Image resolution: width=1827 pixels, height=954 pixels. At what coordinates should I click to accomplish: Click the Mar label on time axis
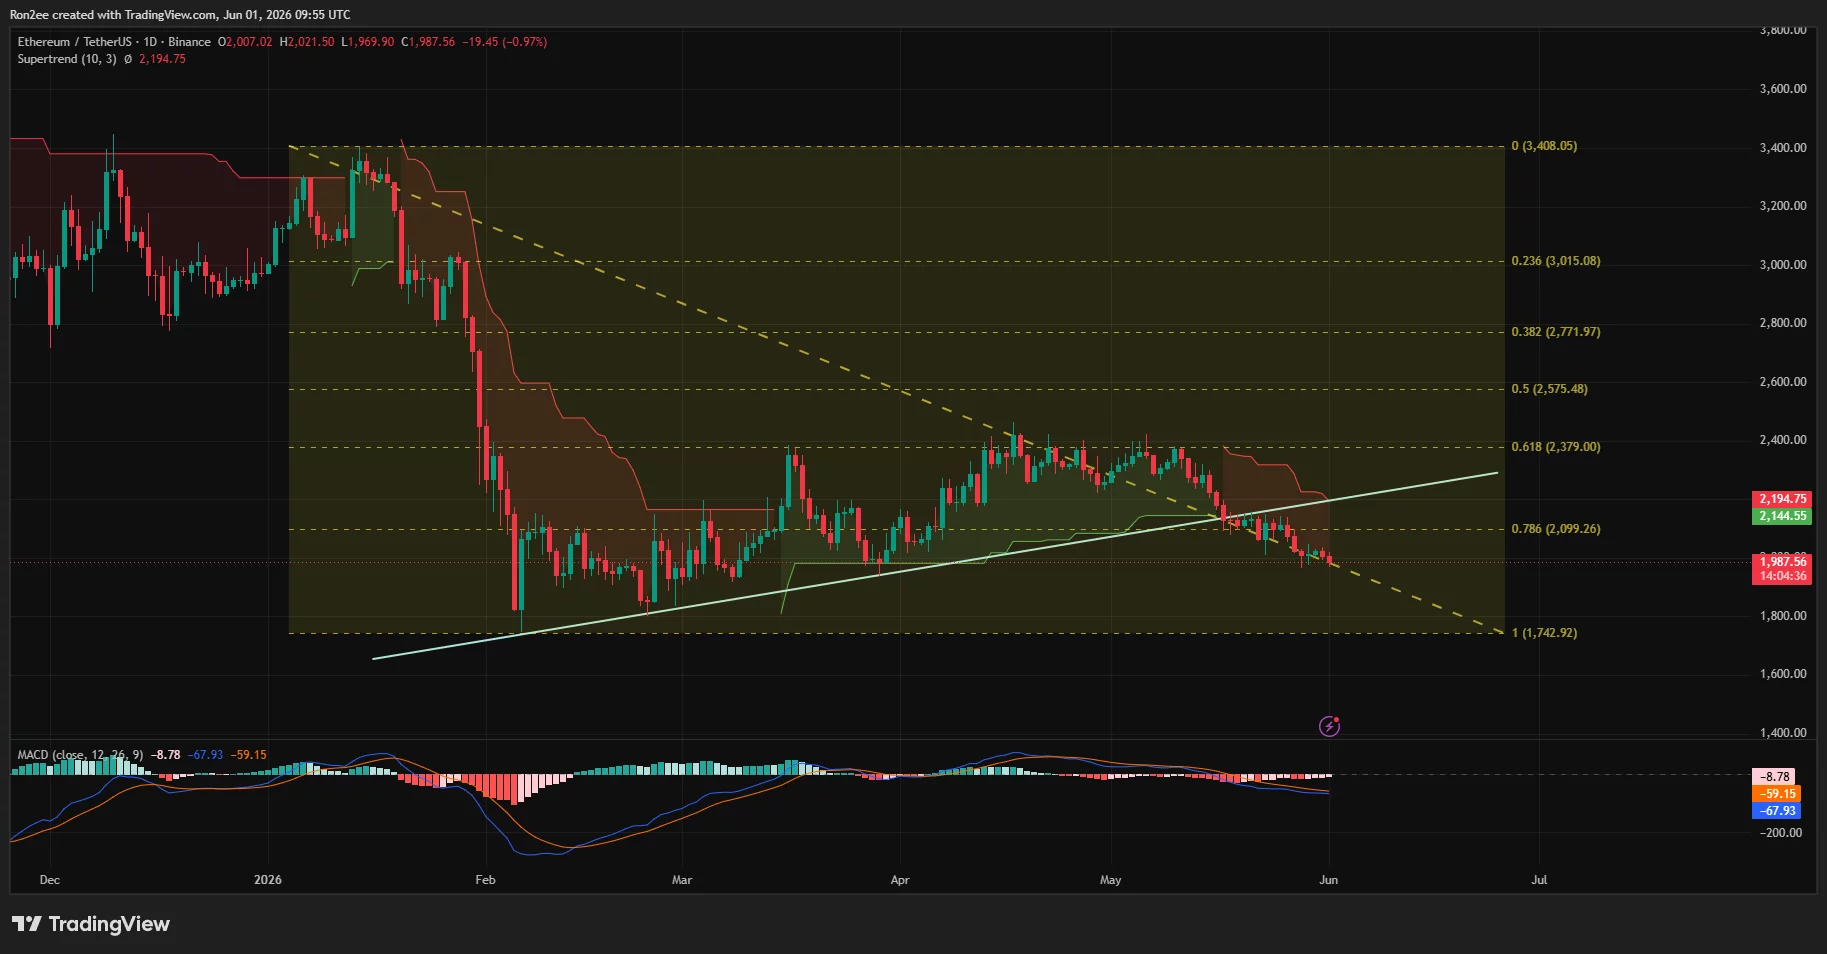pyautogui.click(x=682, y=880)
